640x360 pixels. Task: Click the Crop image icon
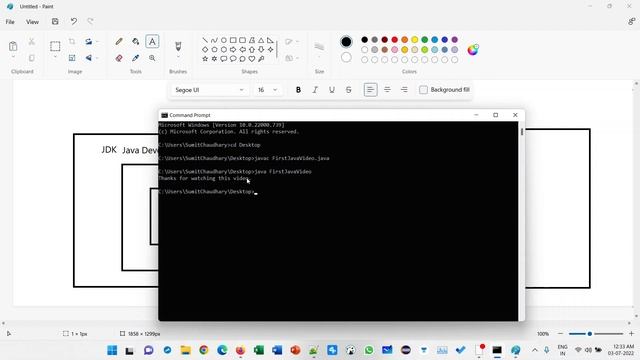pyautogui.click(x=72, y=41)
